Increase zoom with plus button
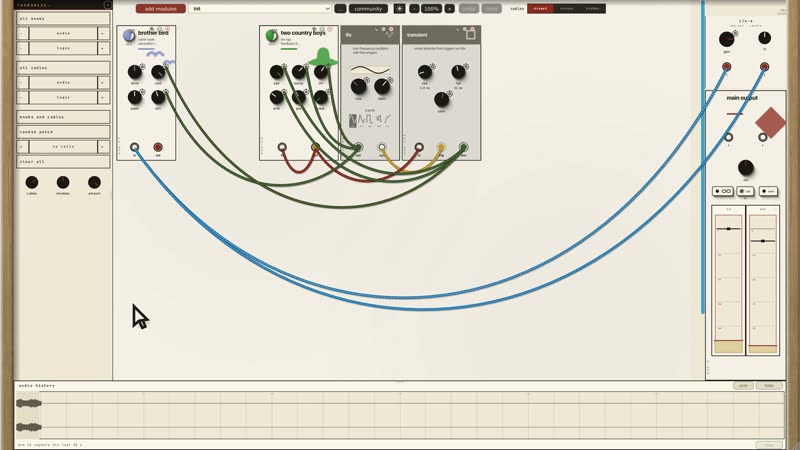 [449, 9]
